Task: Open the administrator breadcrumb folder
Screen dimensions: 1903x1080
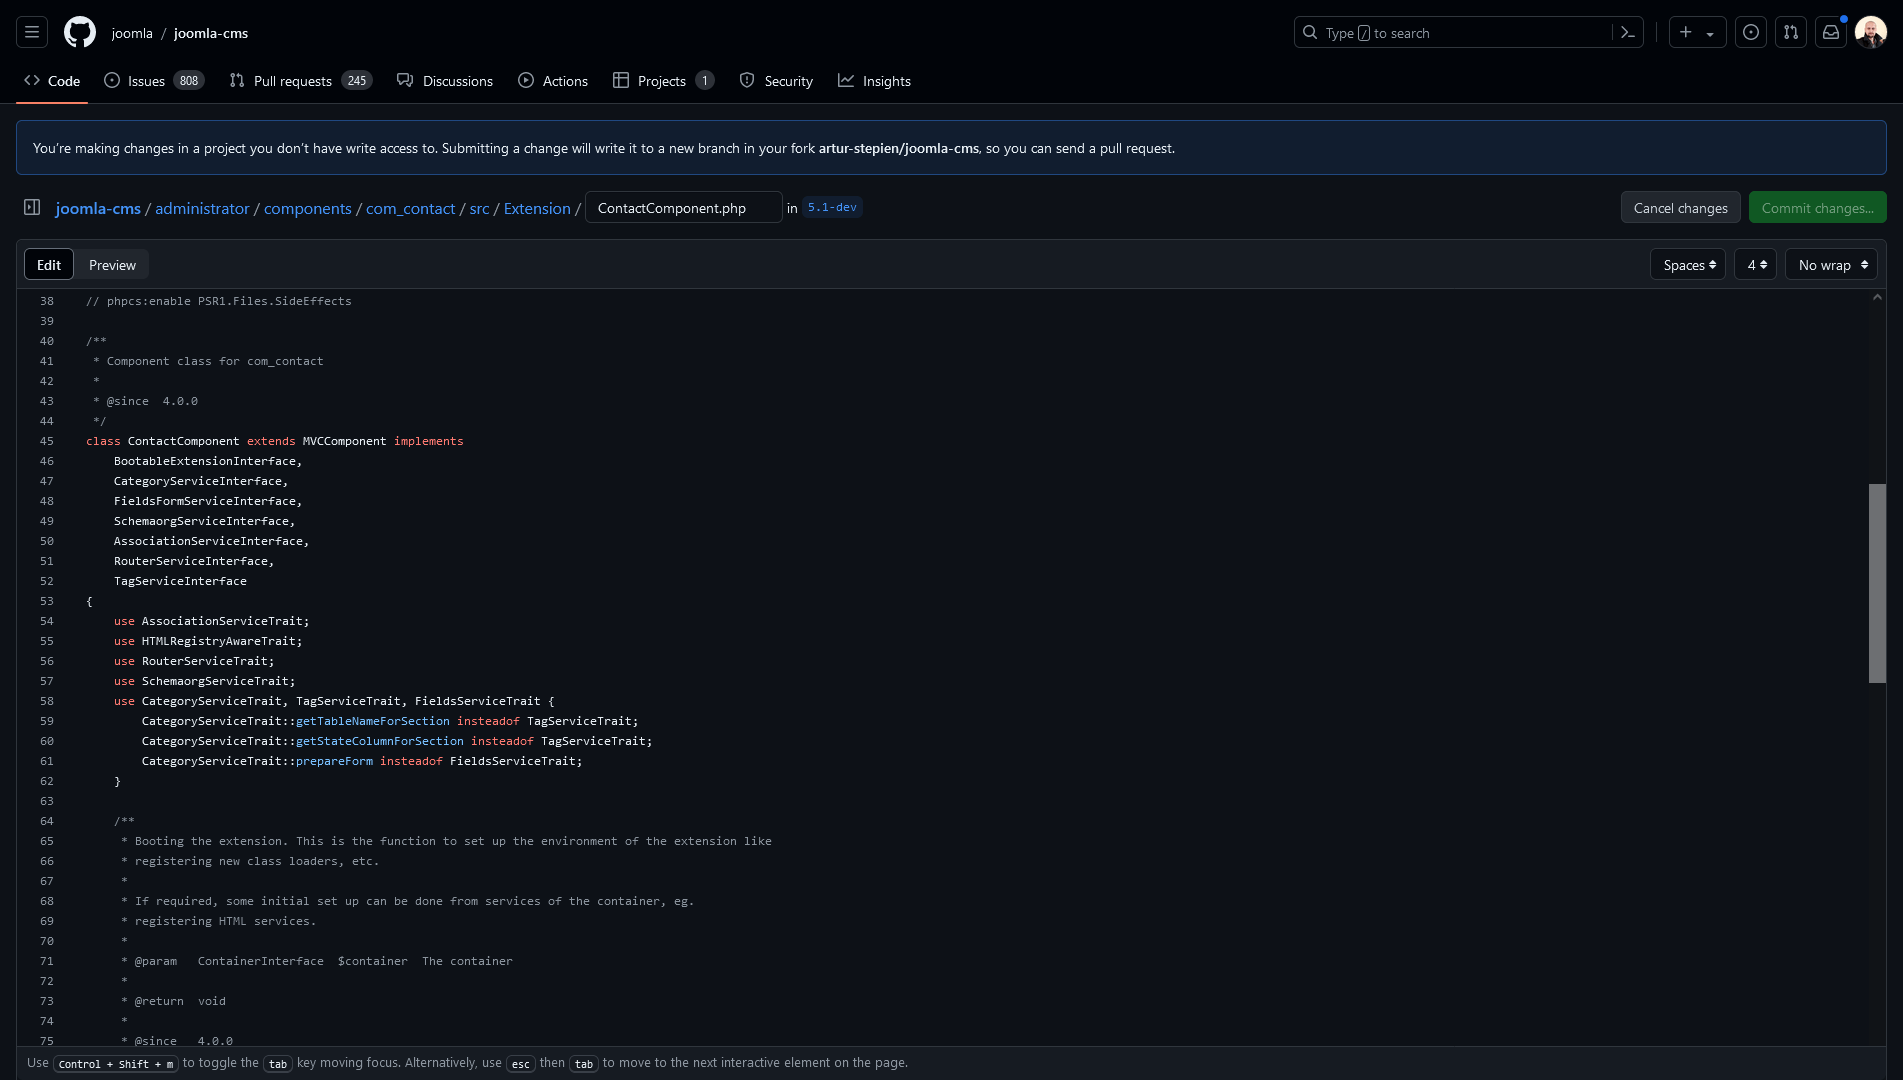Action: click(x=202, y=208)
